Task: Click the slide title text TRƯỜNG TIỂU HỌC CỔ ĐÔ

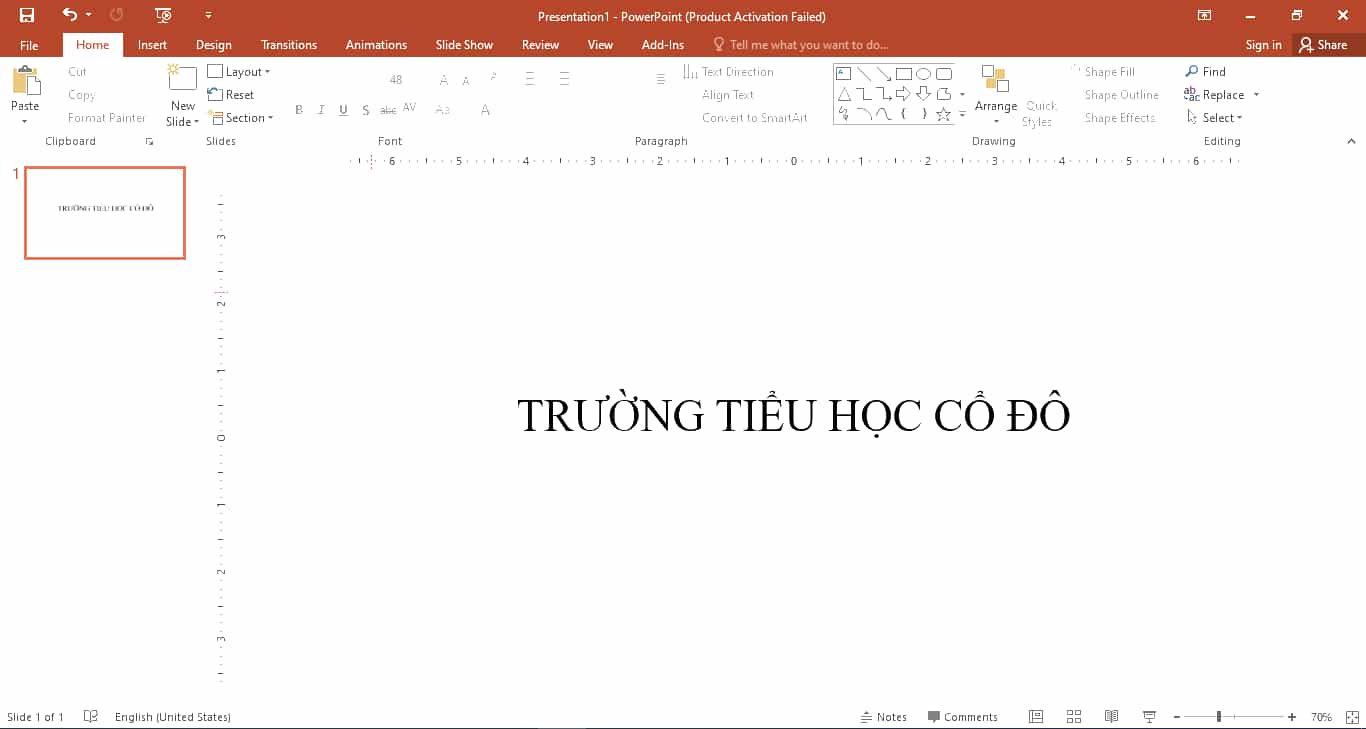Action: 794,415
